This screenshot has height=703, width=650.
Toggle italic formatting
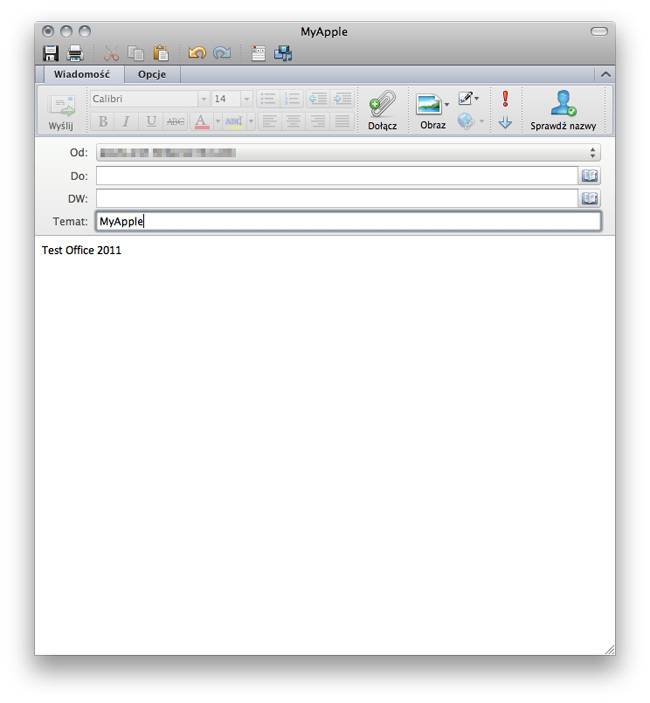pos(126,121)
